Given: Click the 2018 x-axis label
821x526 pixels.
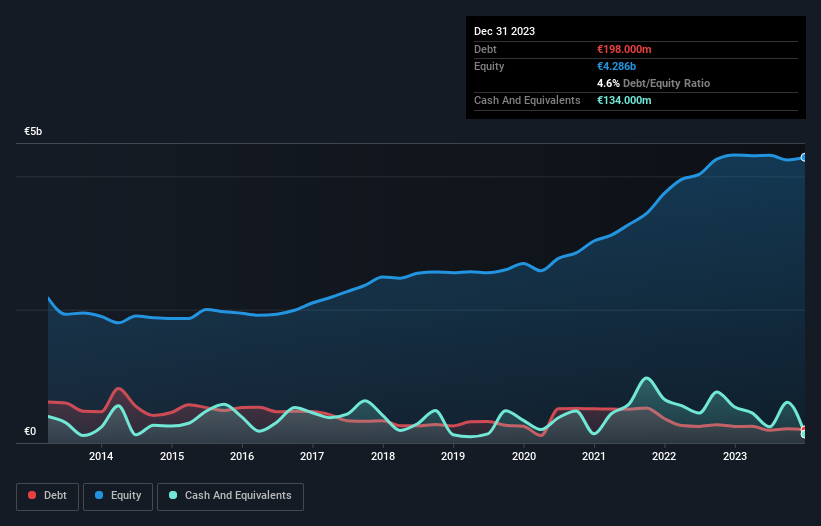Looking at the screenshot, I should coord(383,456).
